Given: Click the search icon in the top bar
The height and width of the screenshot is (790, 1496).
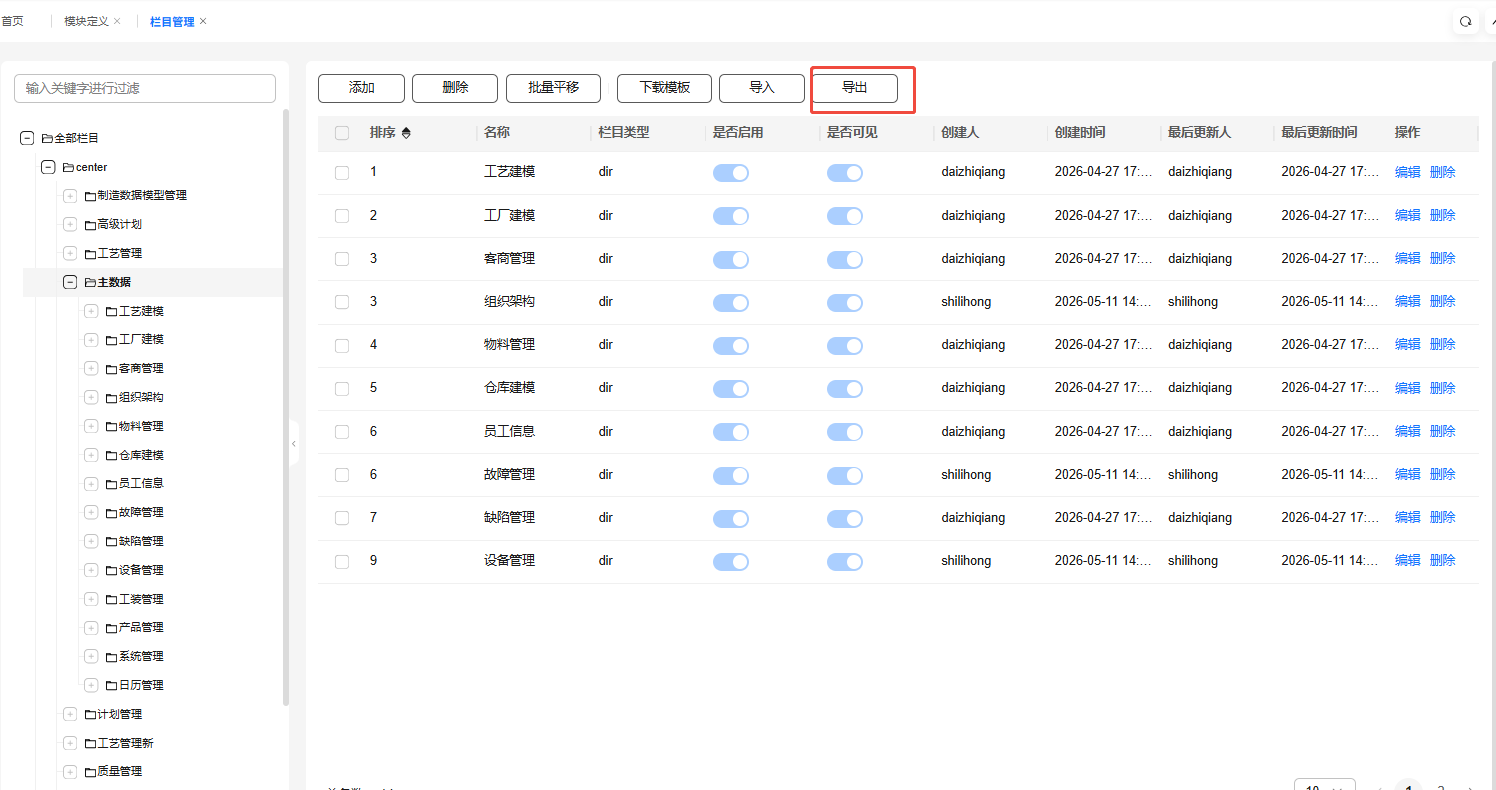Looking at the screenshot, I should 1466,21.
